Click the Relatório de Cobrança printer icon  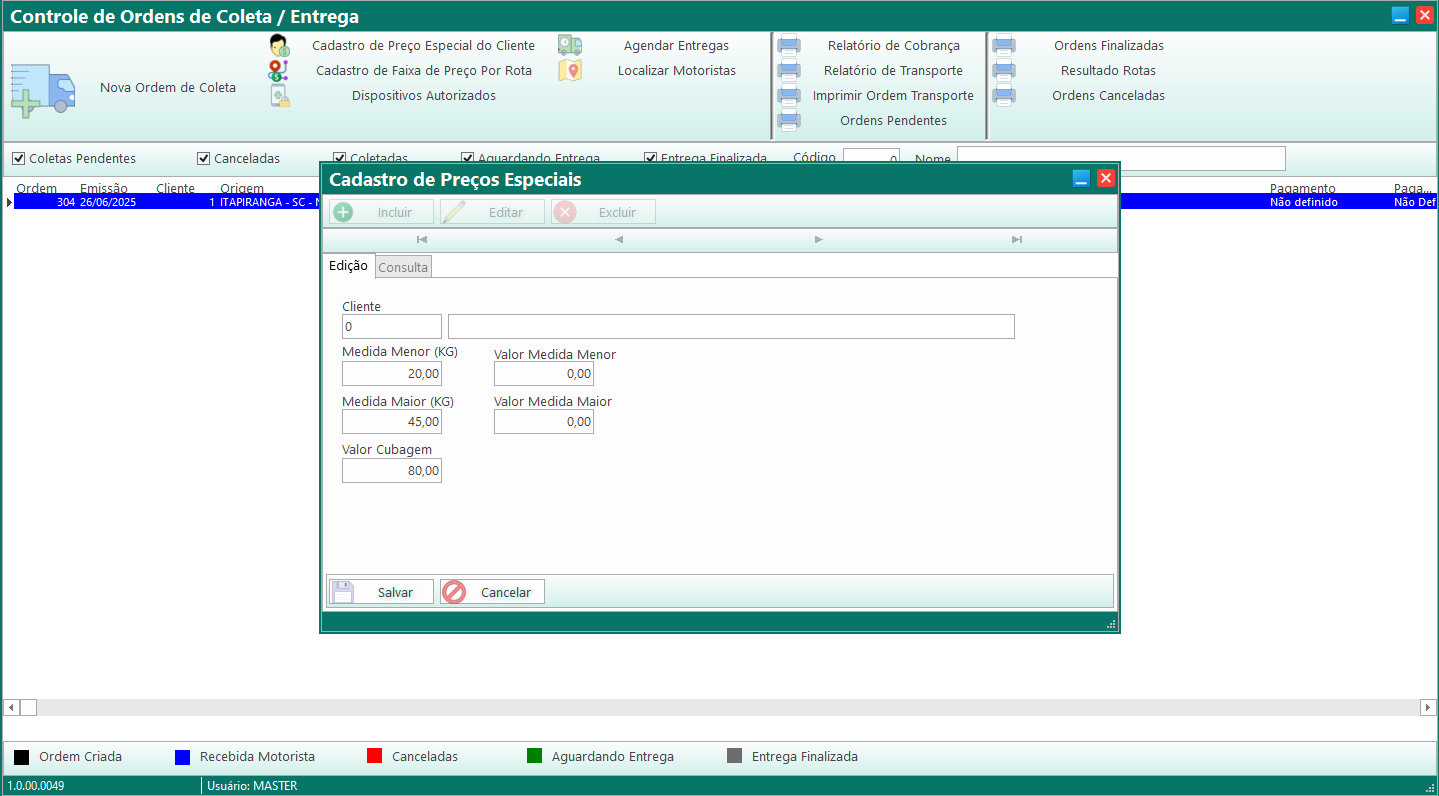[x=789, y=46]
